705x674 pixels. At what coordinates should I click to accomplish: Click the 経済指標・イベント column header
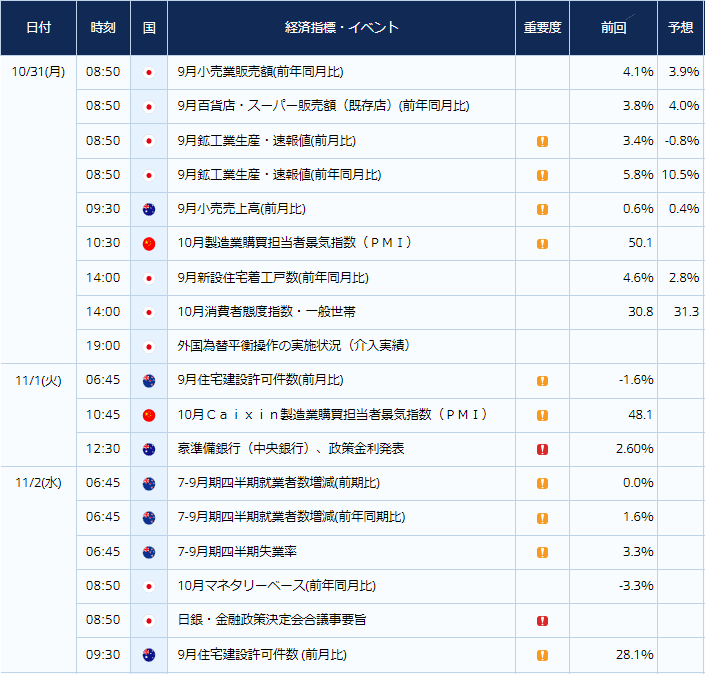(x=341, y=27)
